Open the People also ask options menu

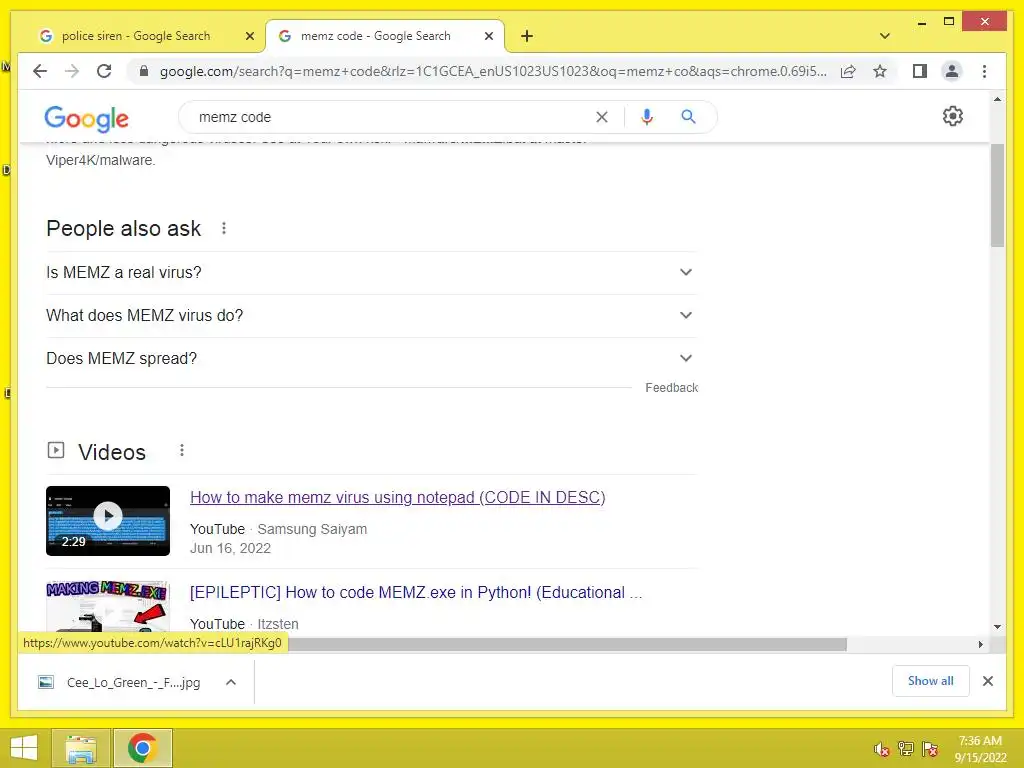coord(223,228)
